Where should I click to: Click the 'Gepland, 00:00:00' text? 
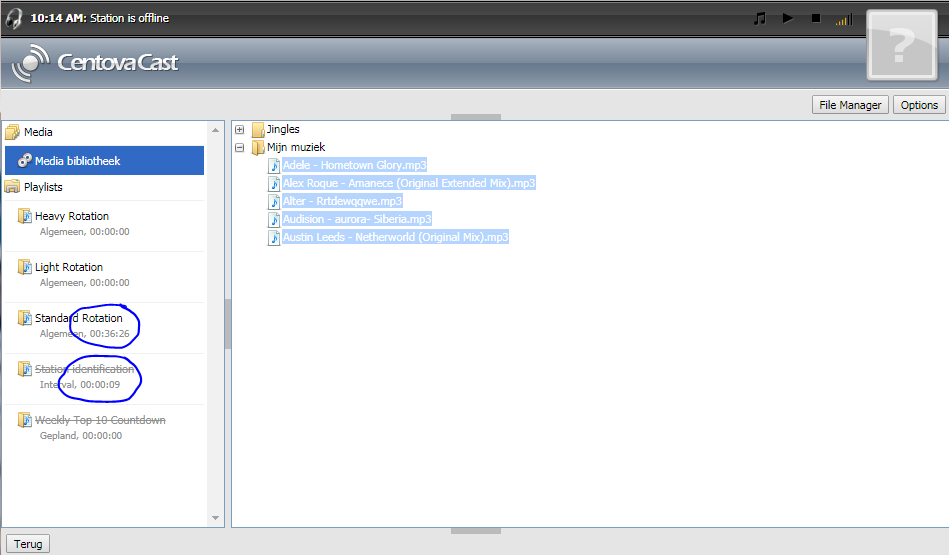coord(80,435)
